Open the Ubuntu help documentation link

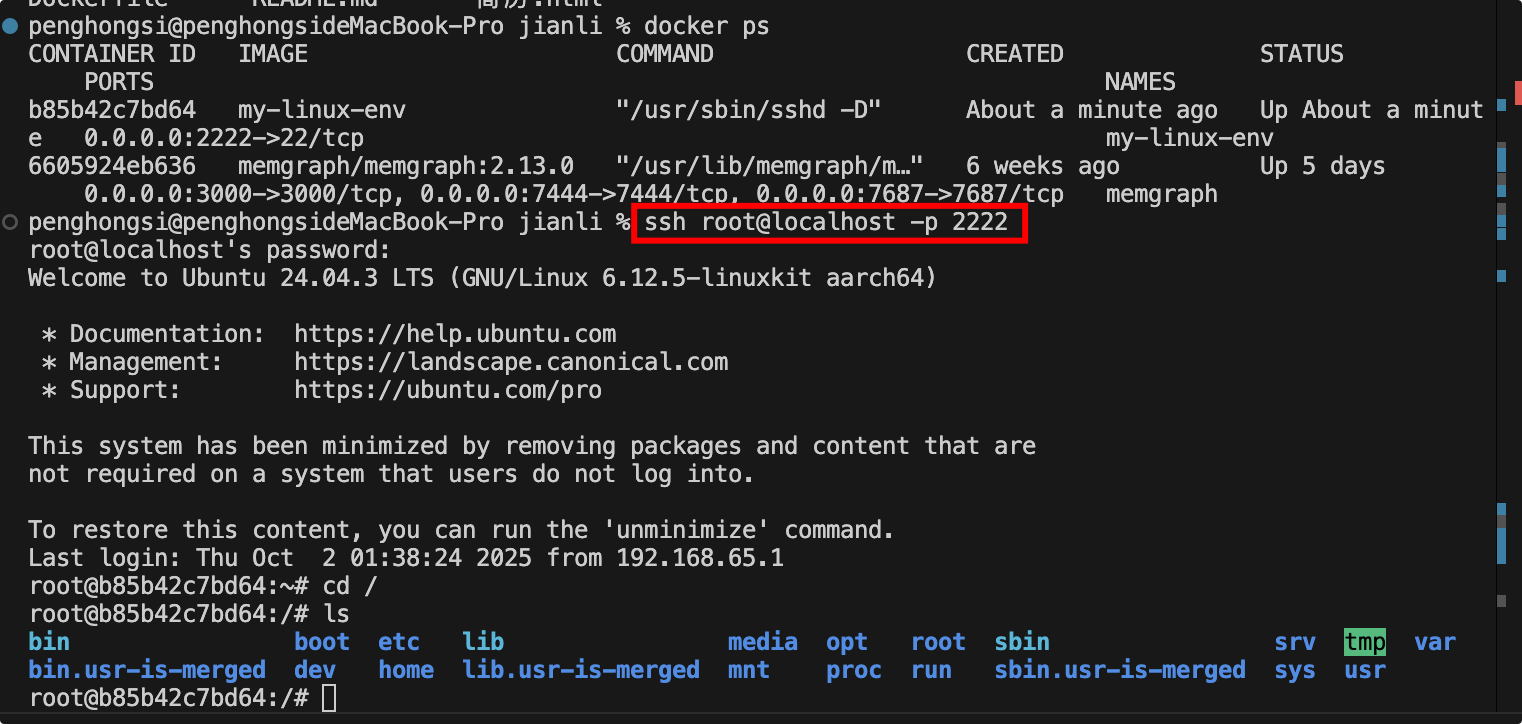455,334
